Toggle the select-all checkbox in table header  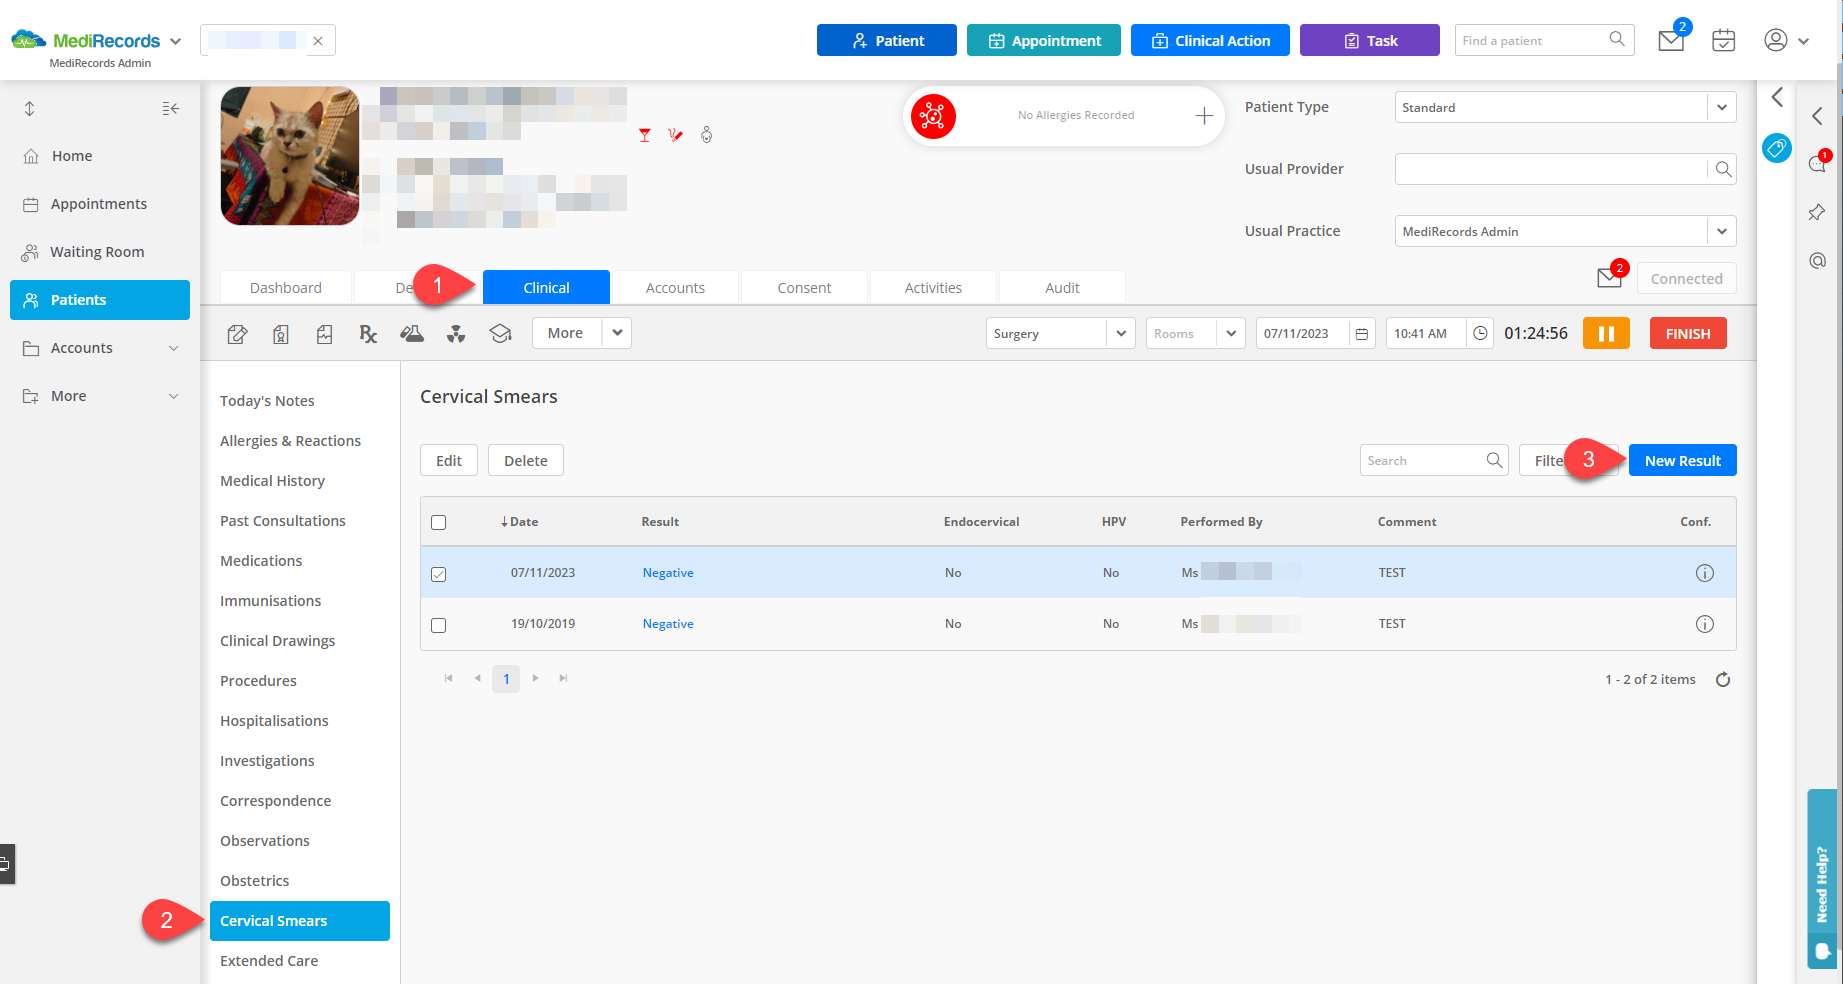438,522
